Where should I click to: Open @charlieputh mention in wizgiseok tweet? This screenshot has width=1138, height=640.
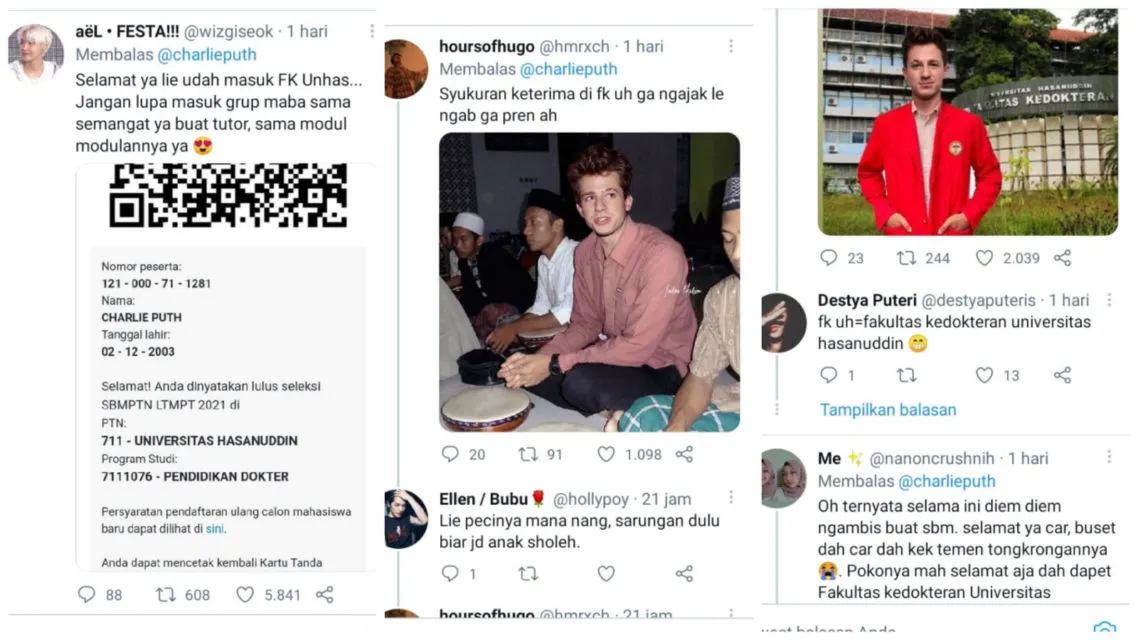point(207,54)
